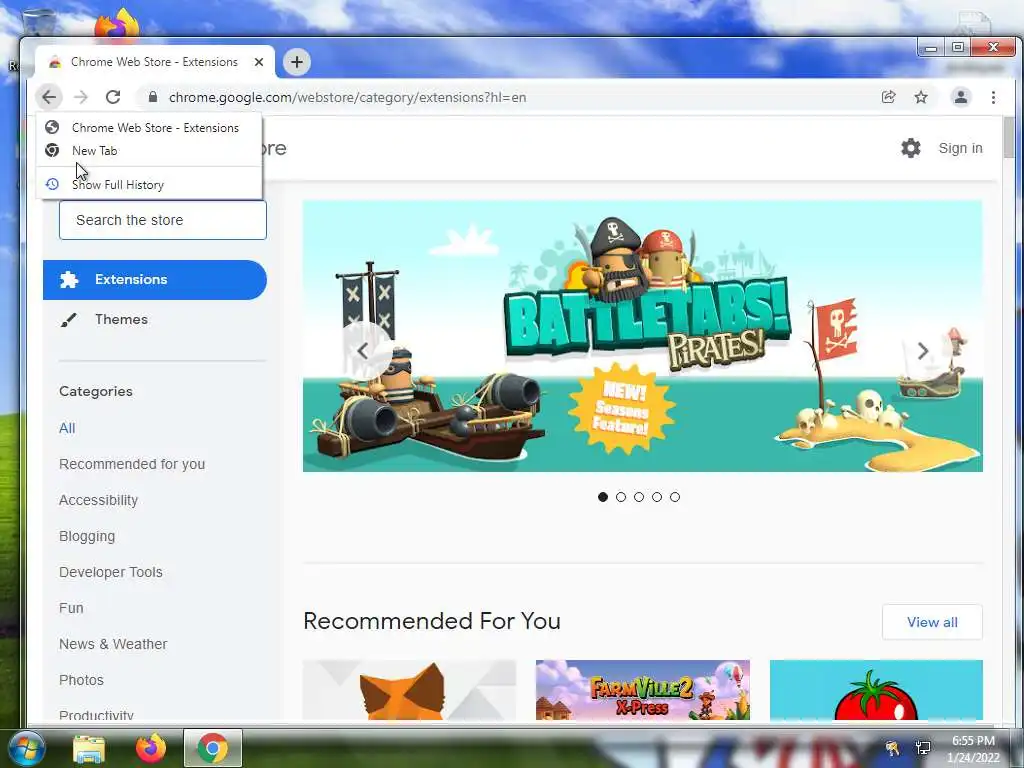Open the Blogging category
The image size is (1024, 768).
point(87,536)
